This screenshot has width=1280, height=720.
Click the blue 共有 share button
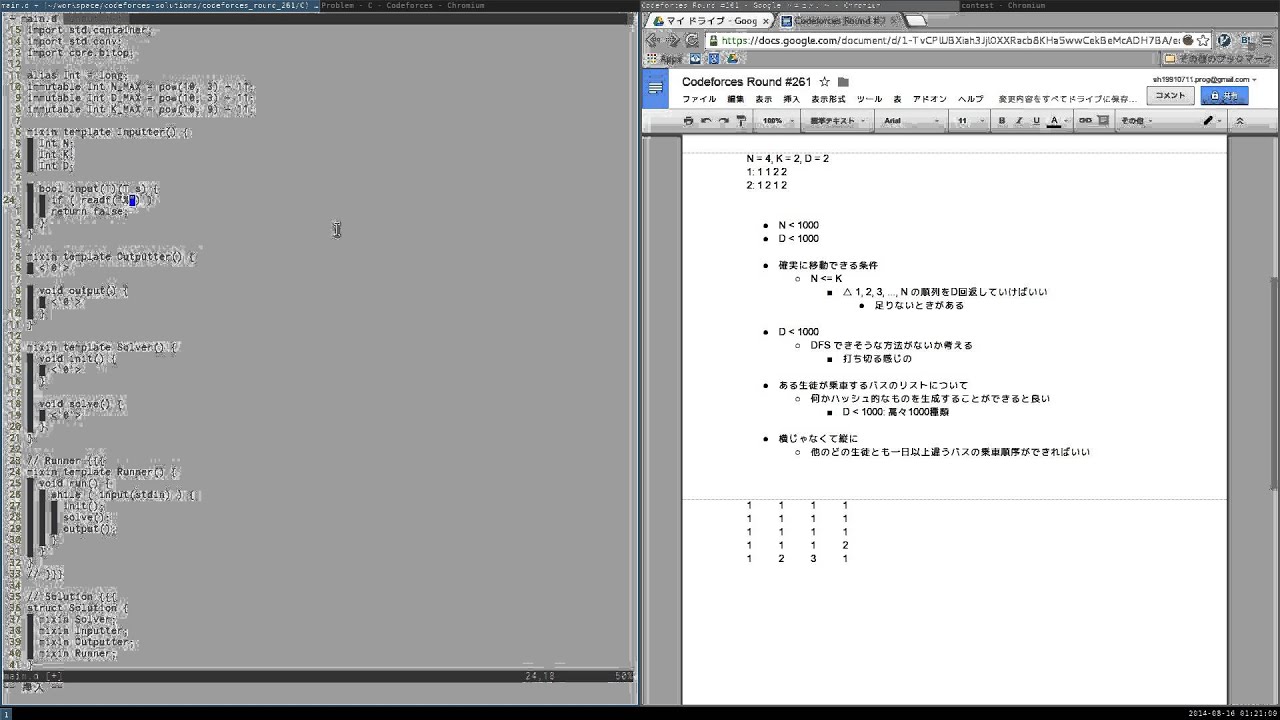coord(1224,96)
